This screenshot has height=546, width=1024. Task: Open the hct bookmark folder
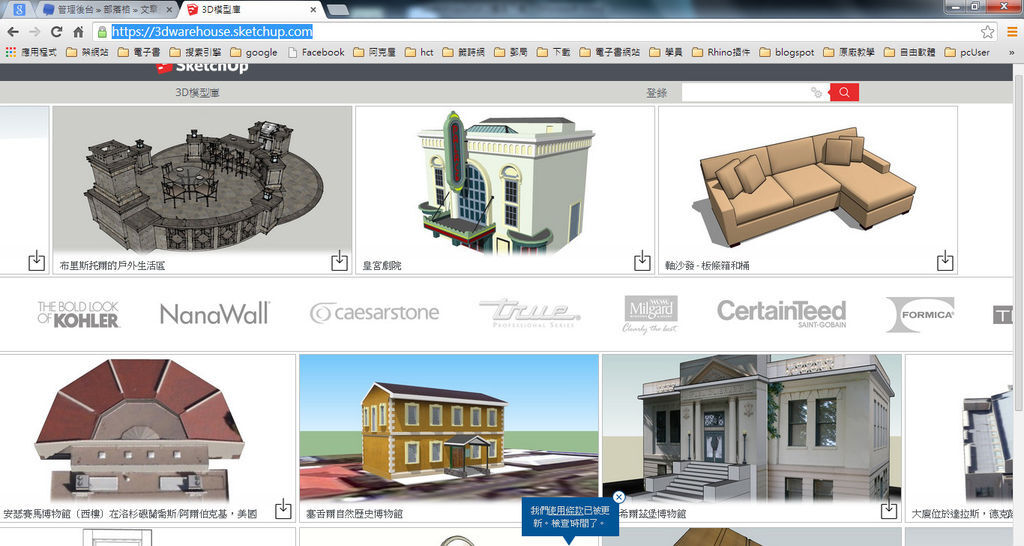tap(419, 52)
